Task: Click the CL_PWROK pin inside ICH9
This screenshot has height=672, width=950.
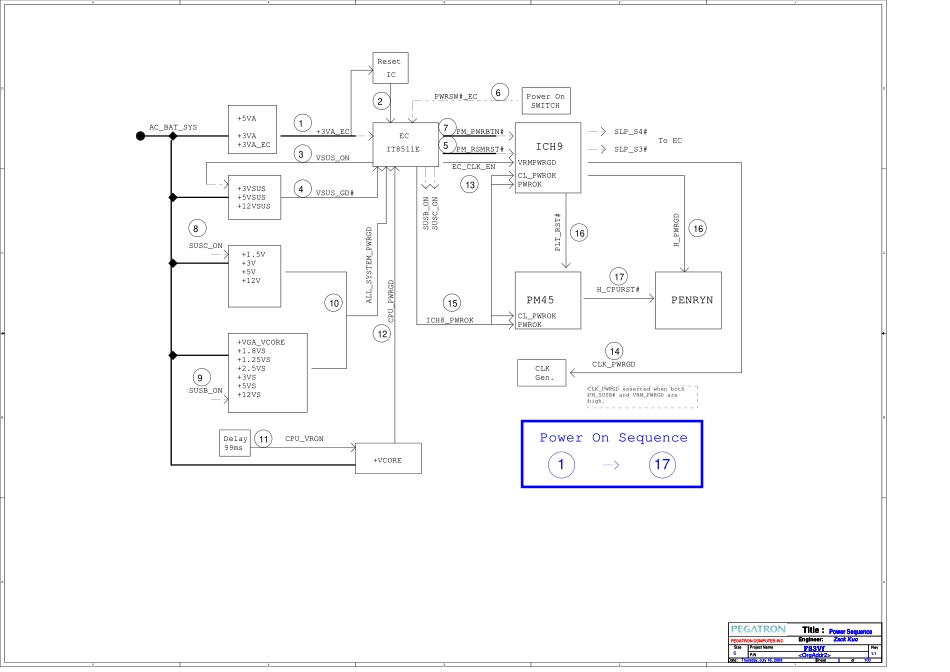Action: pyautogui.click(x=537, y=176)
